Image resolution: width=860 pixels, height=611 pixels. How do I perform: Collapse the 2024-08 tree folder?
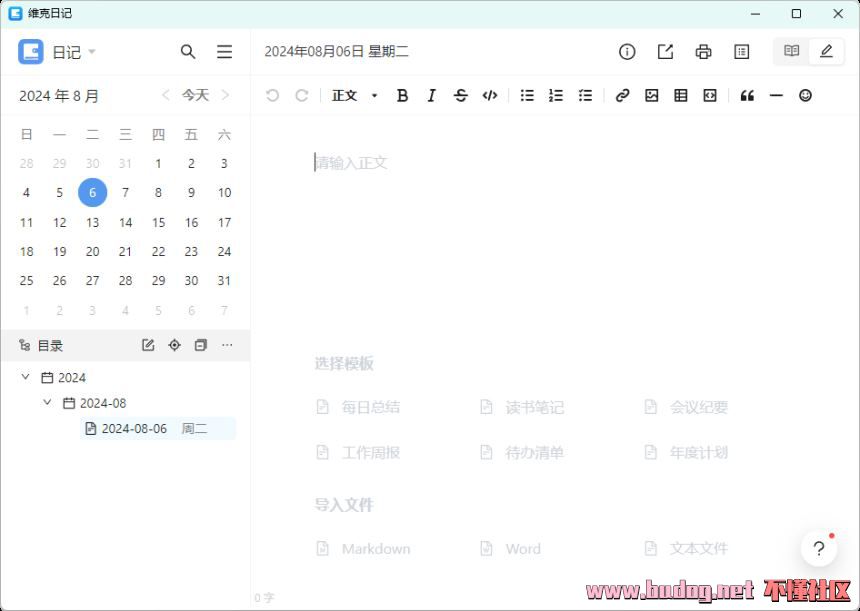coord(47,403)
